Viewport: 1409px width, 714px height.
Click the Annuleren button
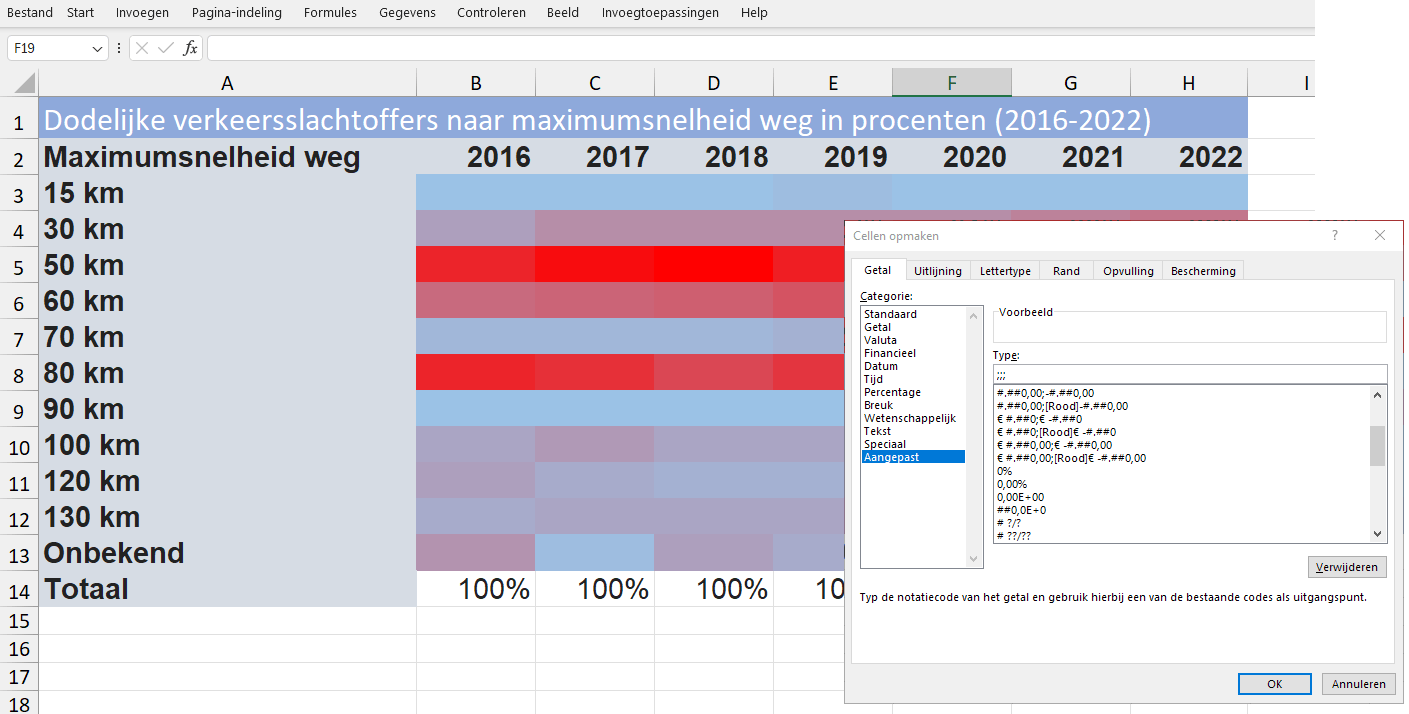[1359, 684]
